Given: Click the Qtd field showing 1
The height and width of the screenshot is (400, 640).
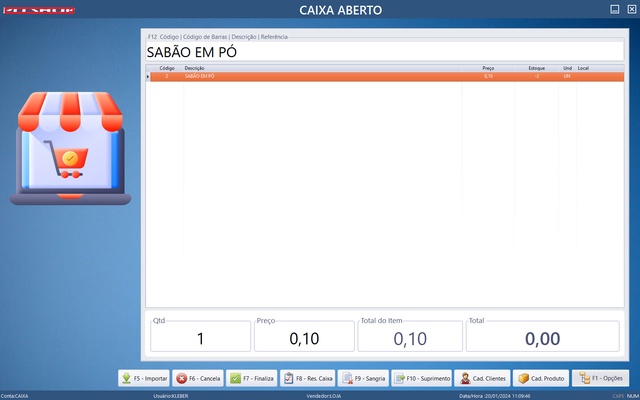Looking at the screenshot, I should [x=200, y=338].
